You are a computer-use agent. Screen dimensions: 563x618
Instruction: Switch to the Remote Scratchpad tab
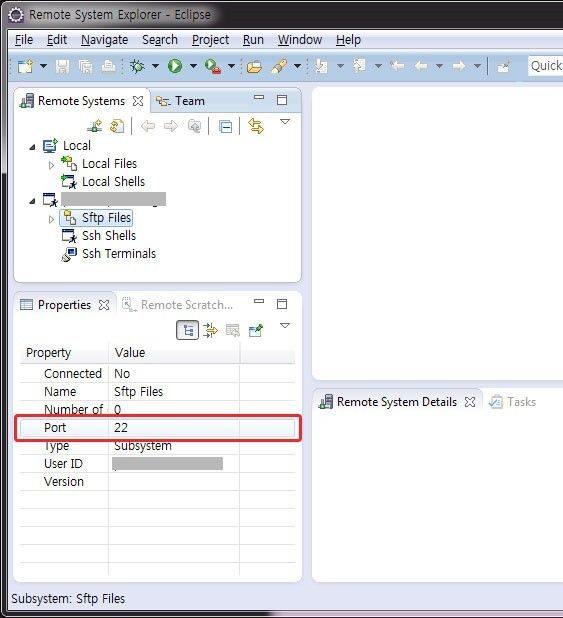177,305
